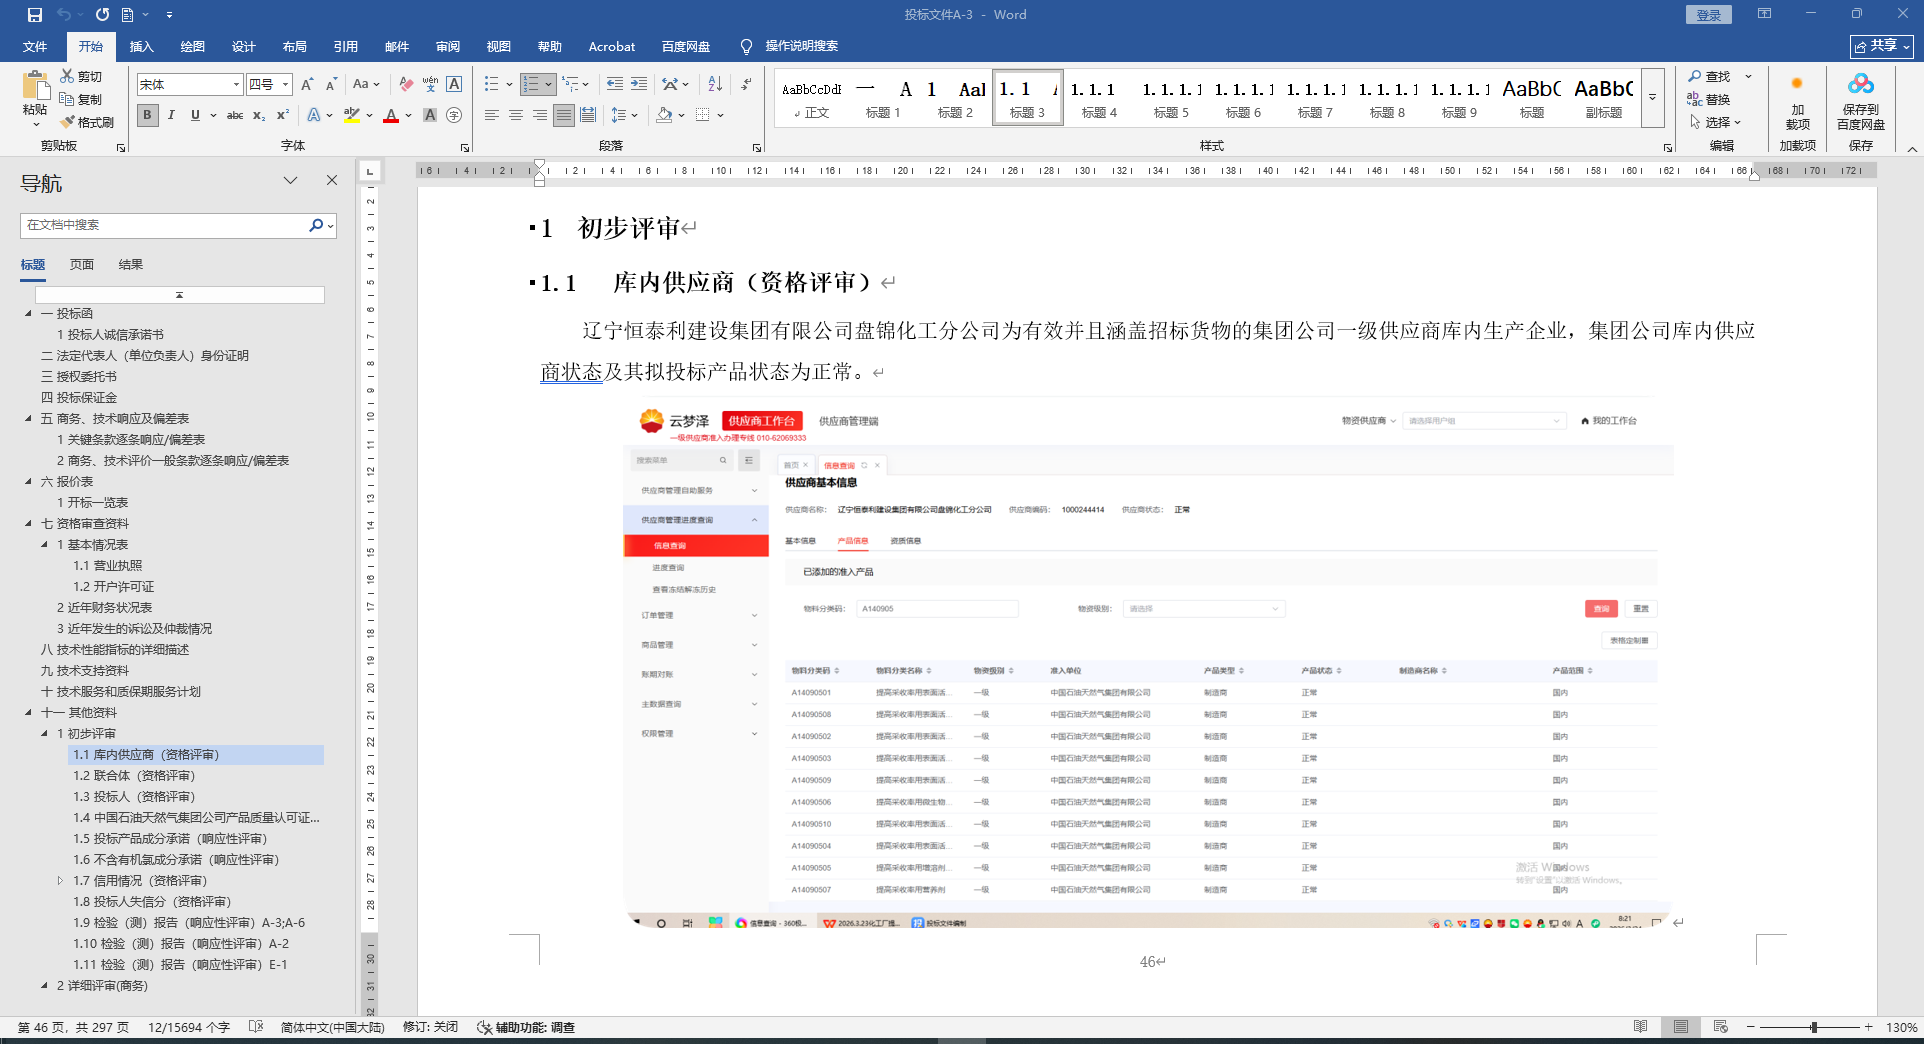Click the paste (粘贴) clipboard icon

click(x=35, y=87)
